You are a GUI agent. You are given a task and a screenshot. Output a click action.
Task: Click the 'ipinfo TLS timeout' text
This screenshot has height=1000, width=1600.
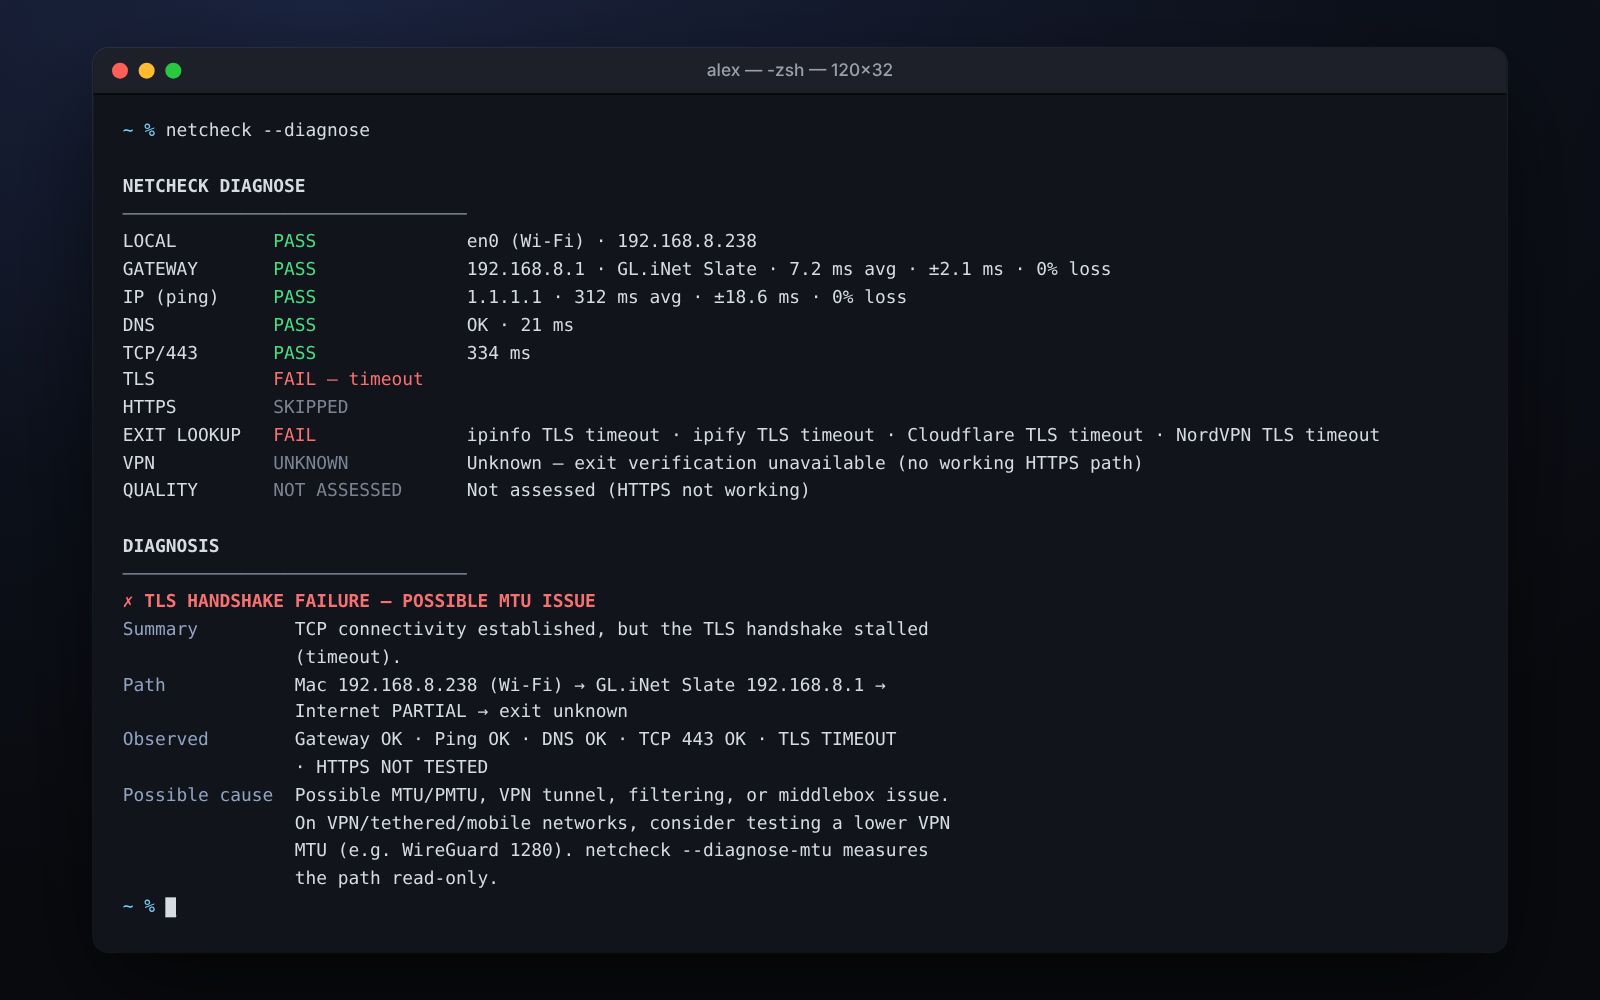coord(563,435)
